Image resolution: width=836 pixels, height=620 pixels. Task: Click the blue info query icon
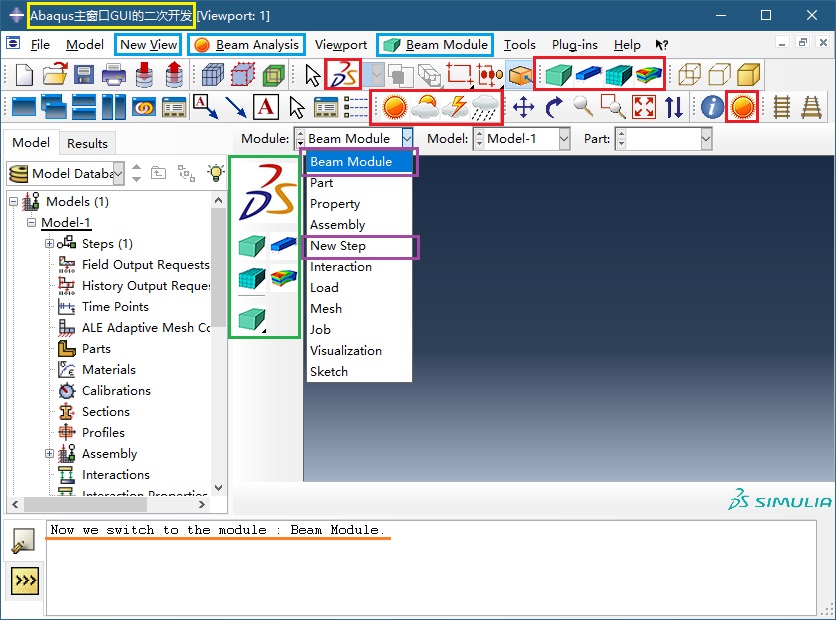(x=712, y=107)
